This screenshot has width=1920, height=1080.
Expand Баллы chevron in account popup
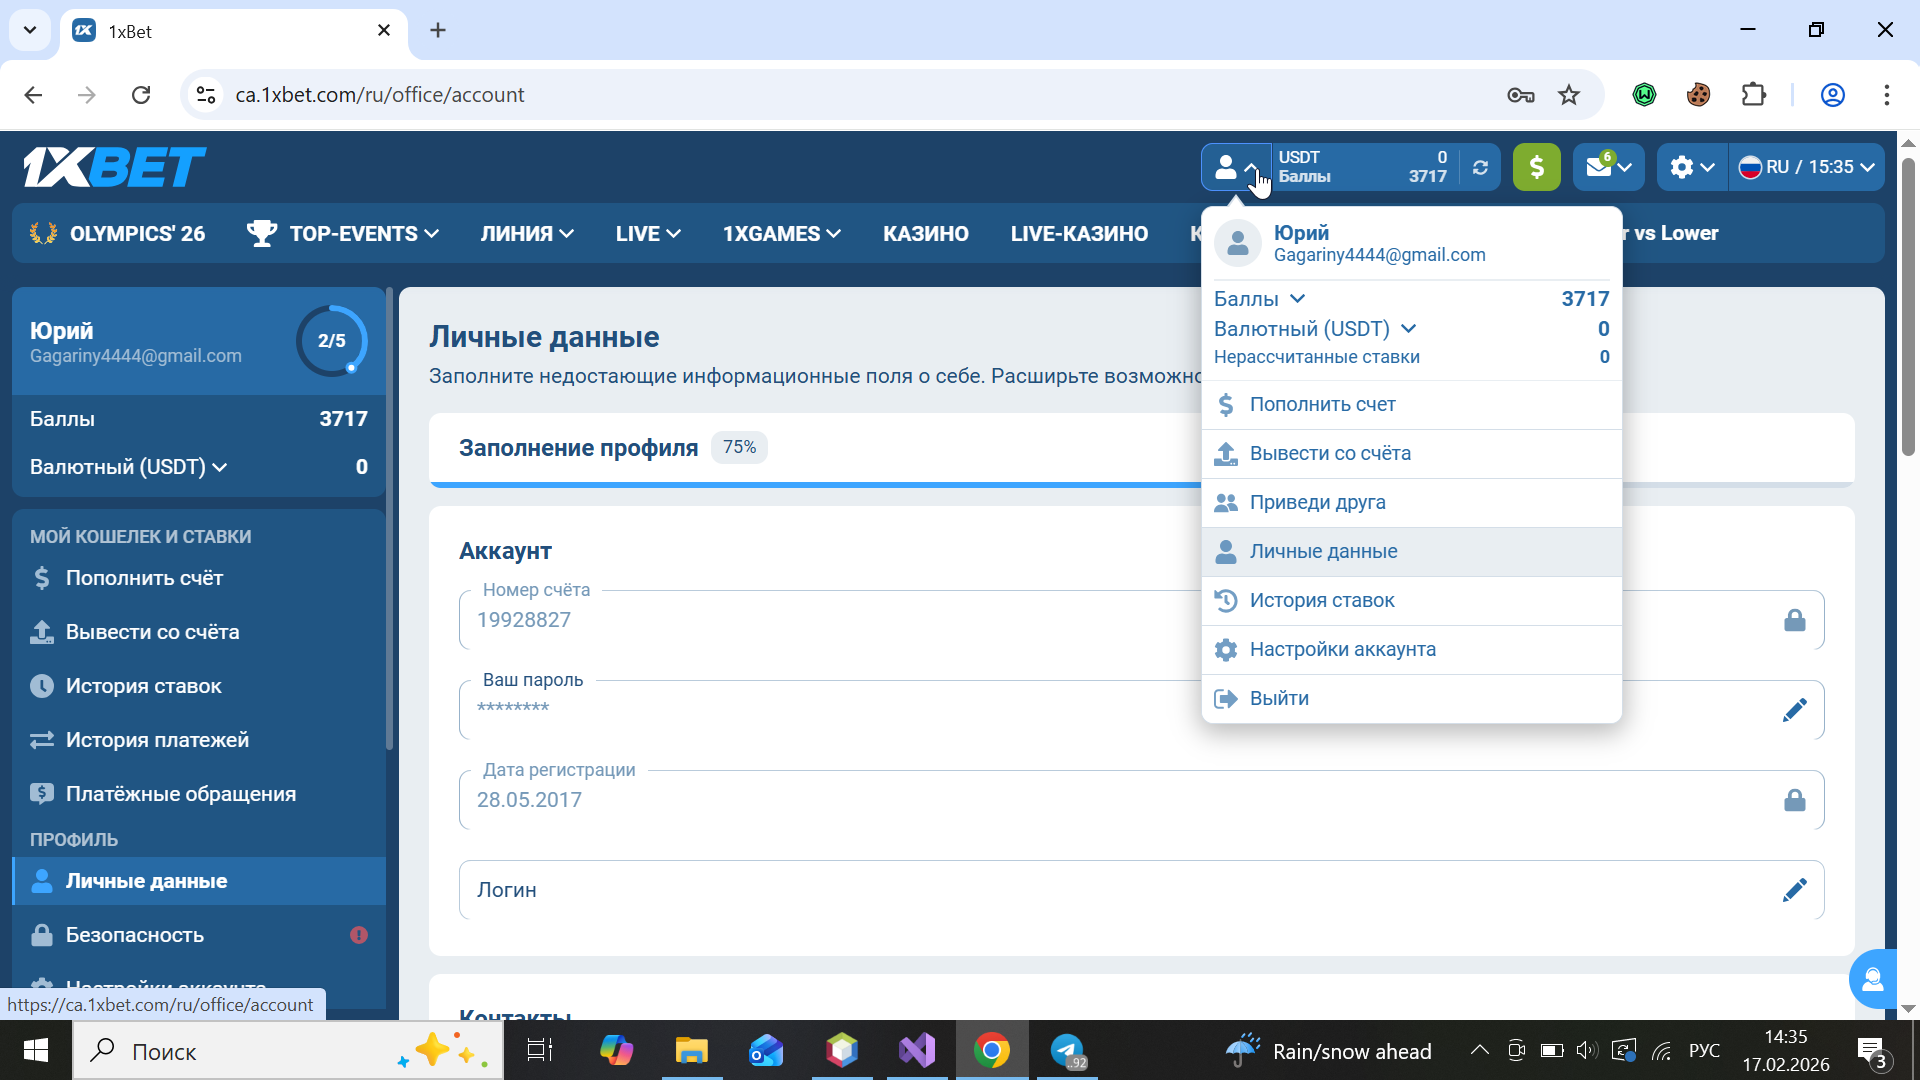click(1297, 299)
